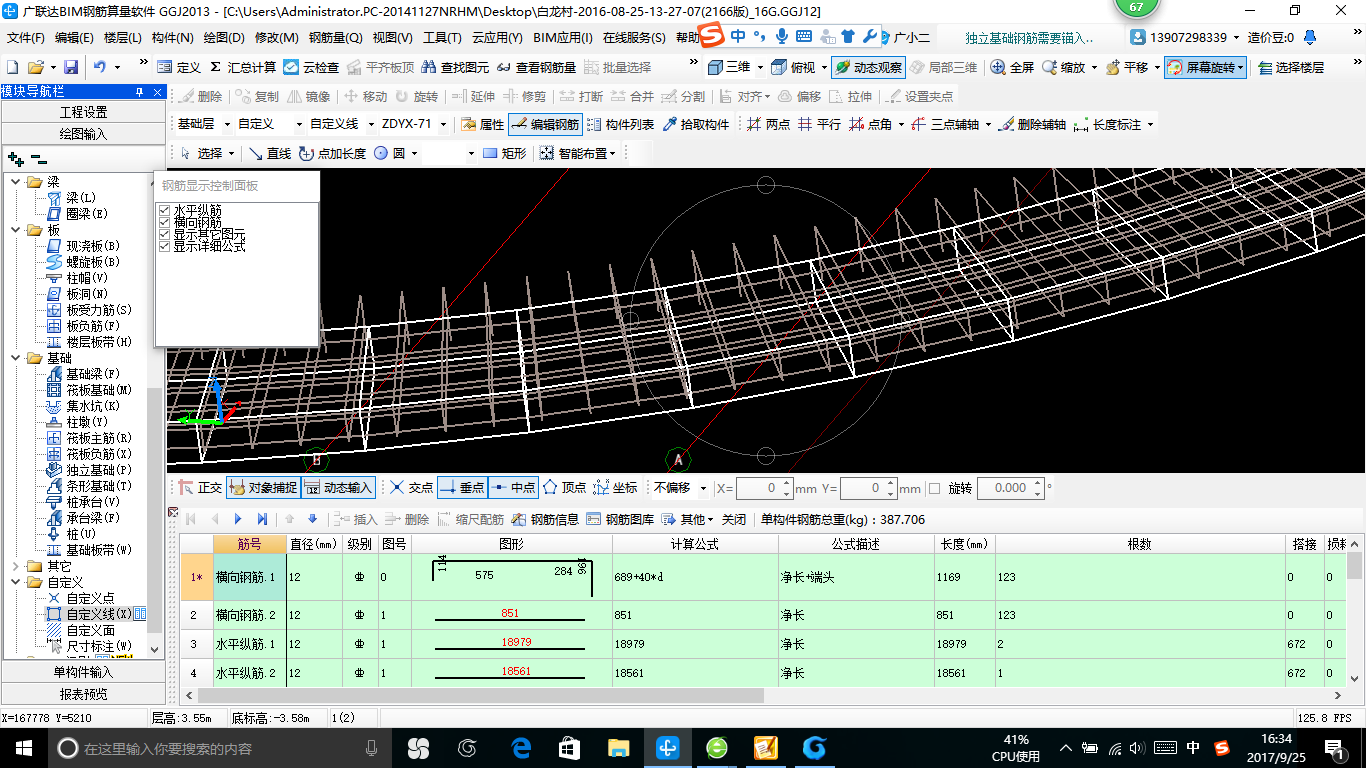1366x768 pixels.
Task: Activate 动态观察 dynamic orbit tool
Action: (868, 68)
